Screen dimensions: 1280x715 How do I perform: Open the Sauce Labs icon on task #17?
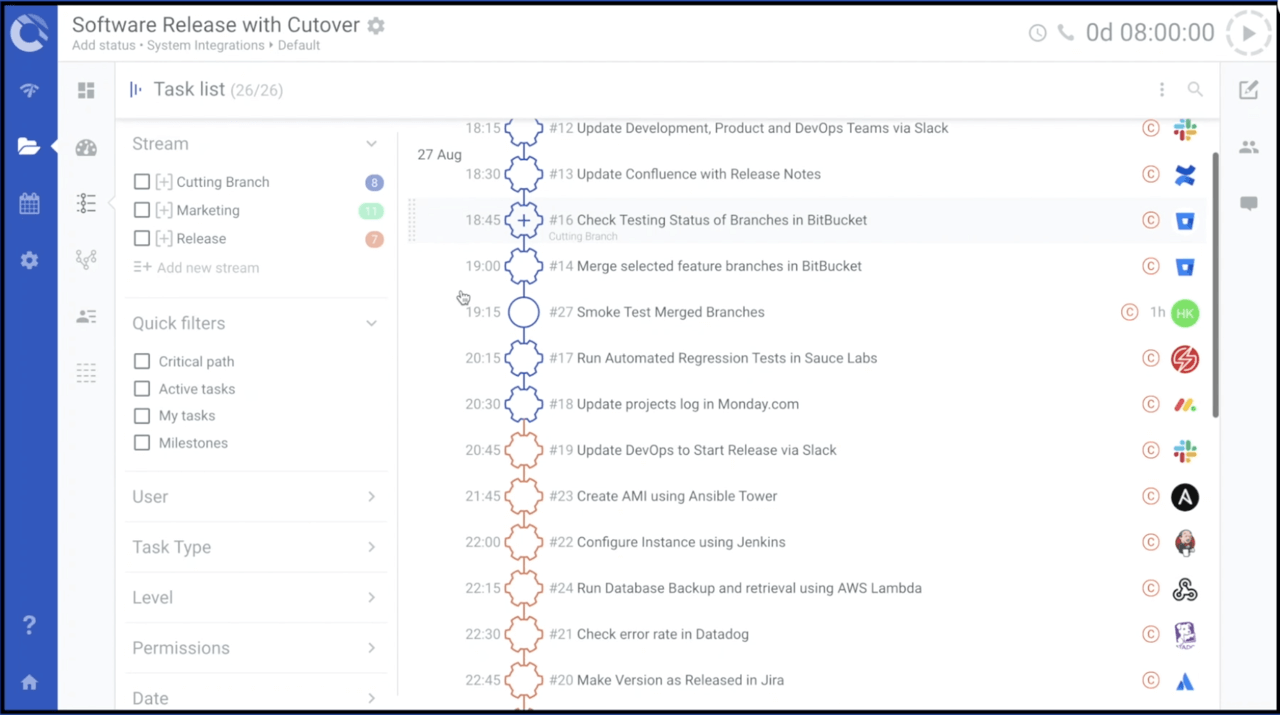pyautogui.click(x=1184, y=358)
